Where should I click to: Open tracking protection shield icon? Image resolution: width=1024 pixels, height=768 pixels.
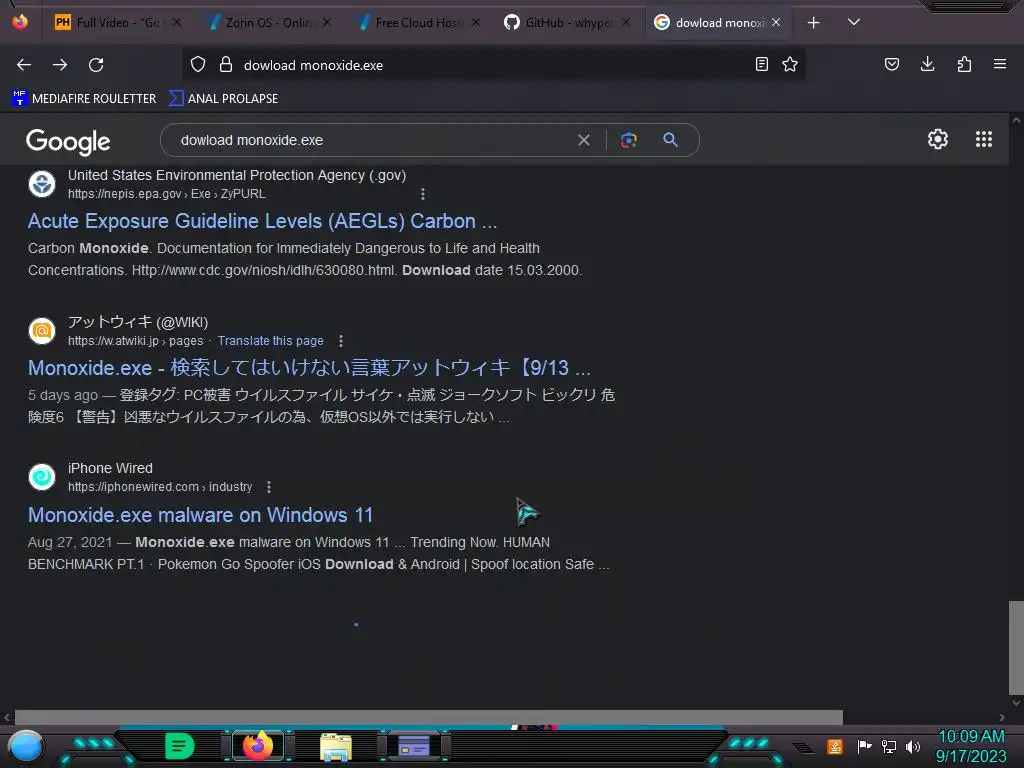click(198, 65)
